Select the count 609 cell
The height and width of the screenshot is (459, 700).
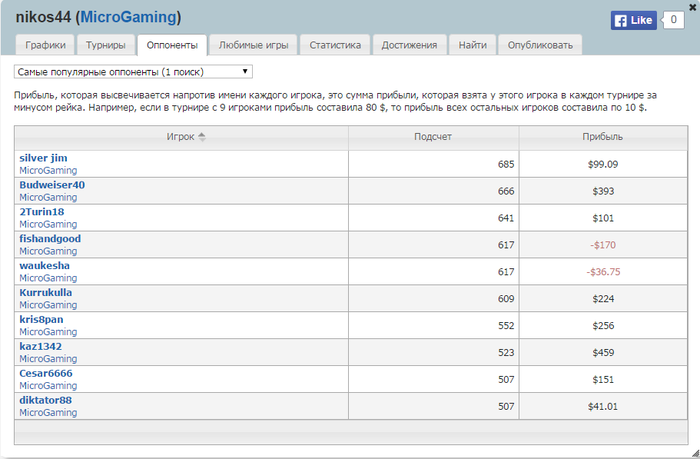pyautogui.click(x=433, y=299)
